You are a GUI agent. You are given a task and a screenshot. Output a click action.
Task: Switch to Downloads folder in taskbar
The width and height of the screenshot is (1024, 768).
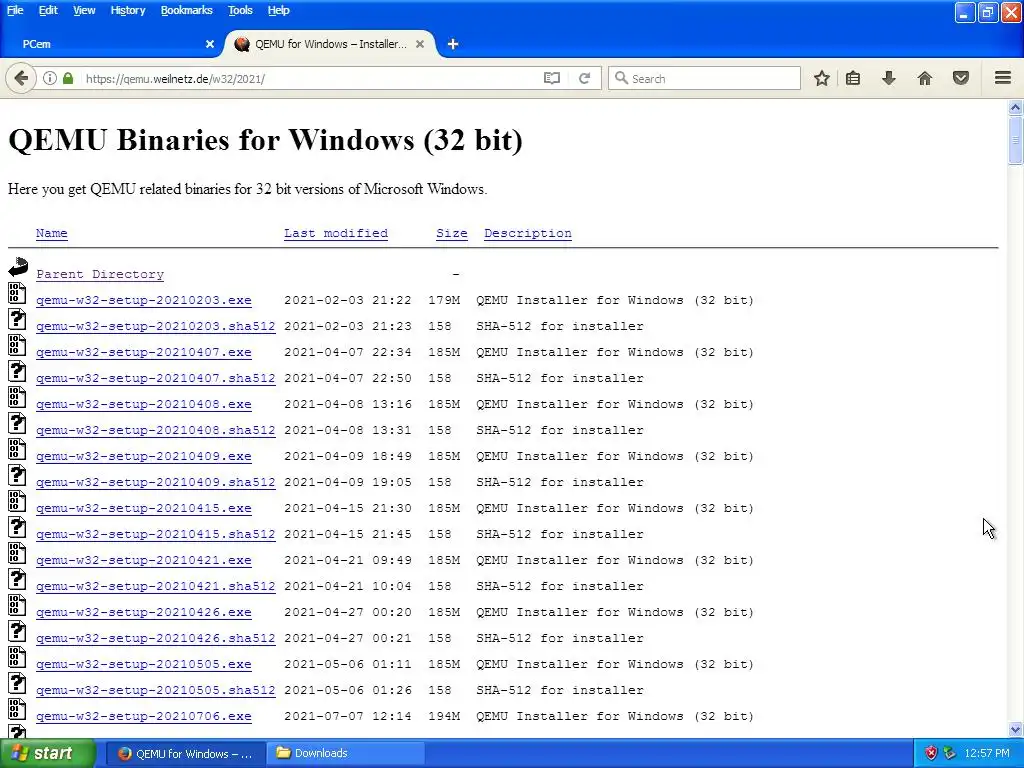pyautogui.click(x=346, y=753)
